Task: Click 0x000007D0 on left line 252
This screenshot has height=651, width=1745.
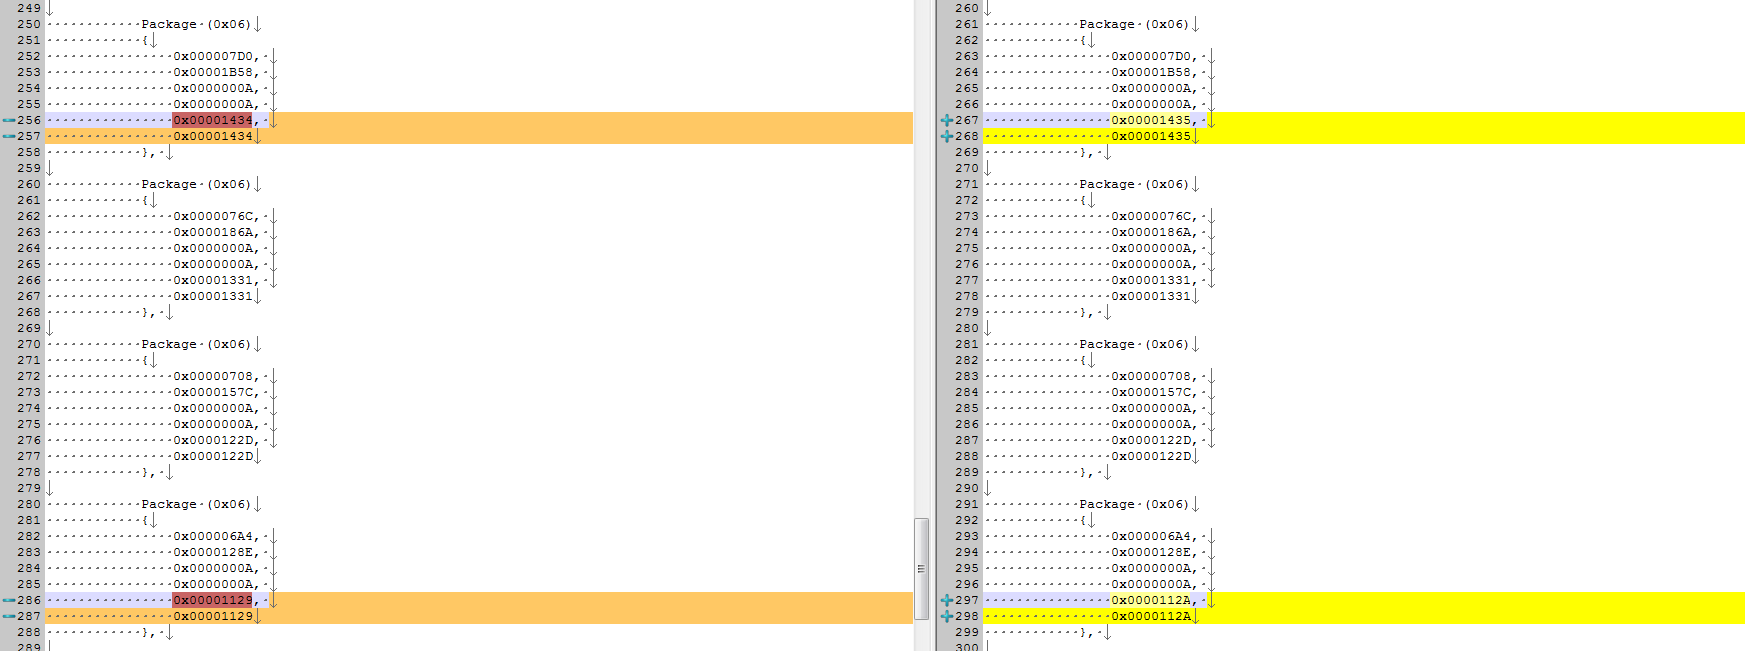Action: (x=213, y=56)
